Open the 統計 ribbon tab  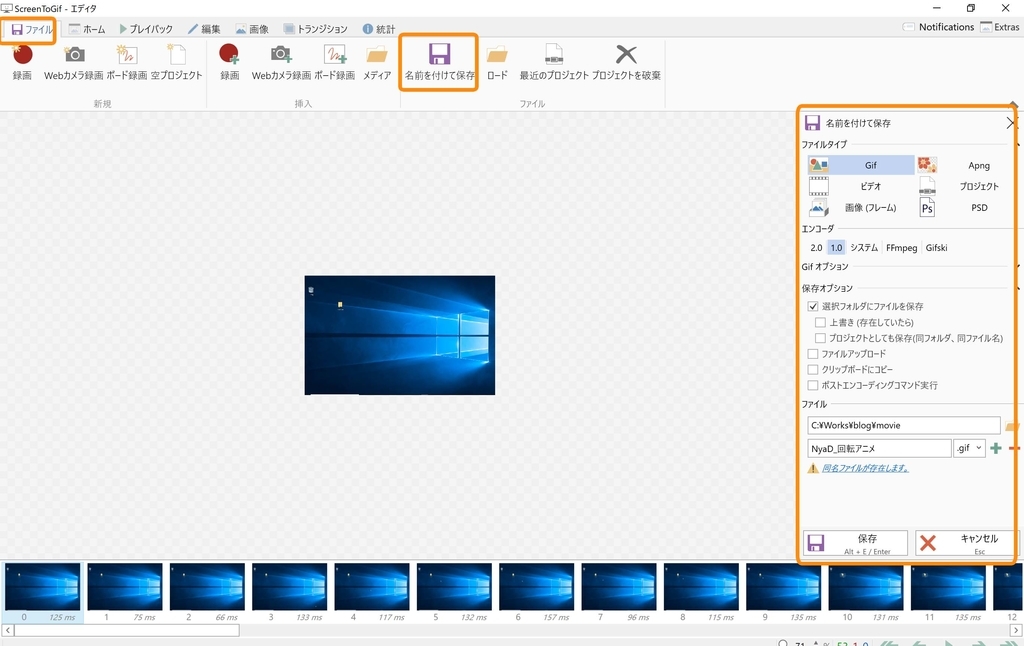(378, 29)
